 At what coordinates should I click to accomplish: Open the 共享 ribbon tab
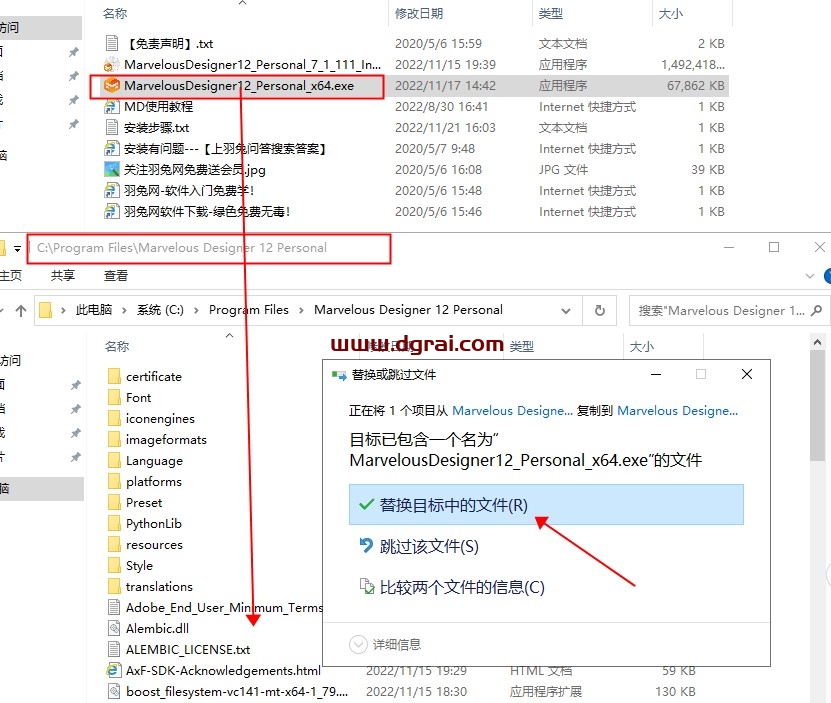[x=63, y=276]
